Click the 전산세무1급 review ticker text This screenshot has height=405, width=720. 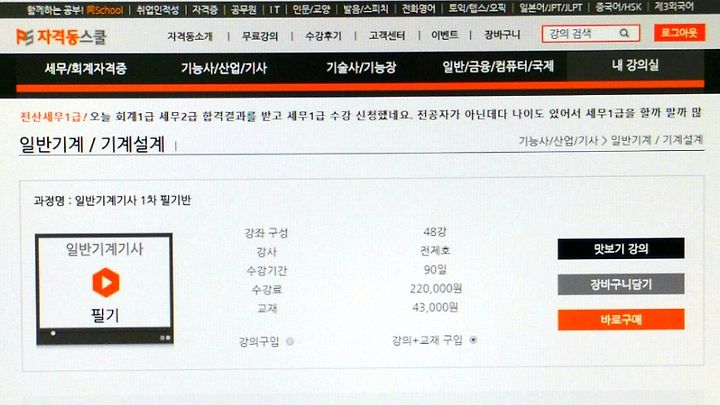tap(360, 115)
